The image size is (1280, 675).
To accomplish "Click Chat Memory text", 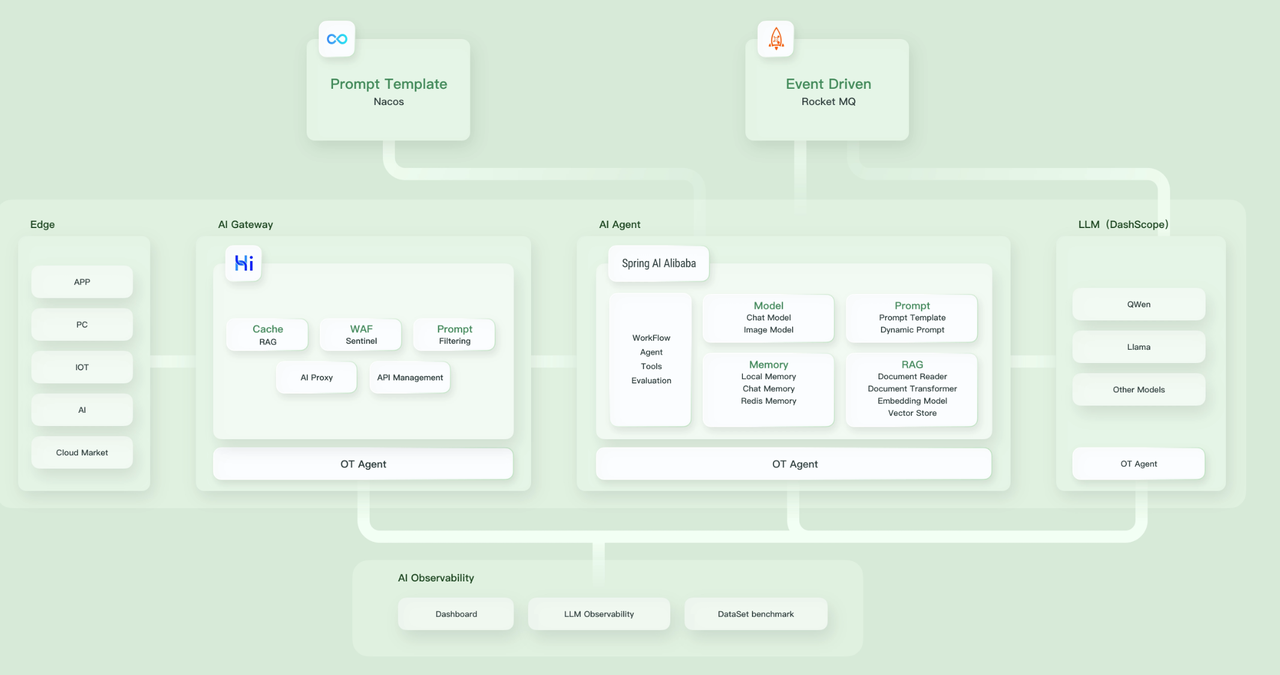I will tap(768, 389).
